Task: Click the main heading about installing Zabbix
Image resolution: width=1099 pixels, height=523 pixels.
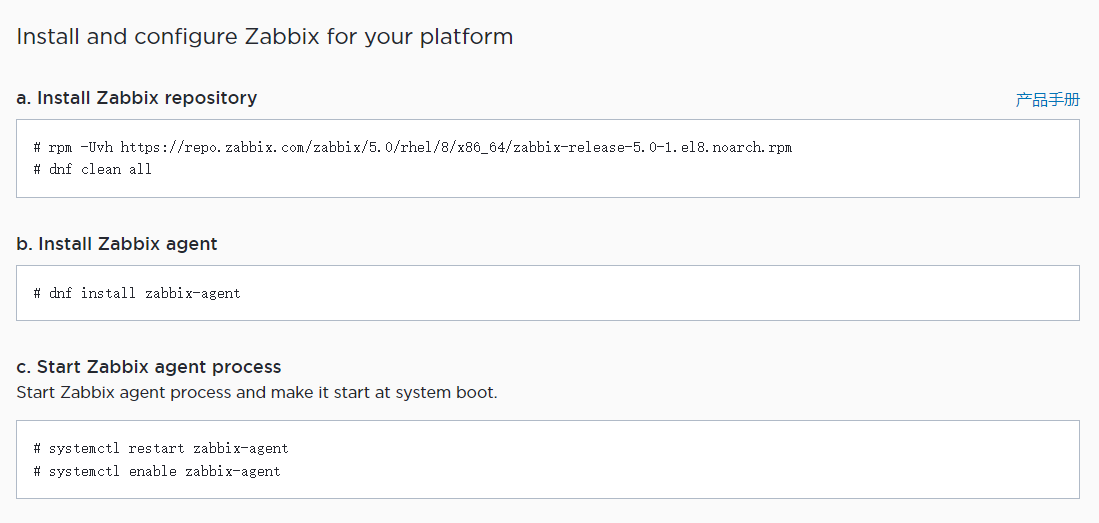Action: [265, 37]
